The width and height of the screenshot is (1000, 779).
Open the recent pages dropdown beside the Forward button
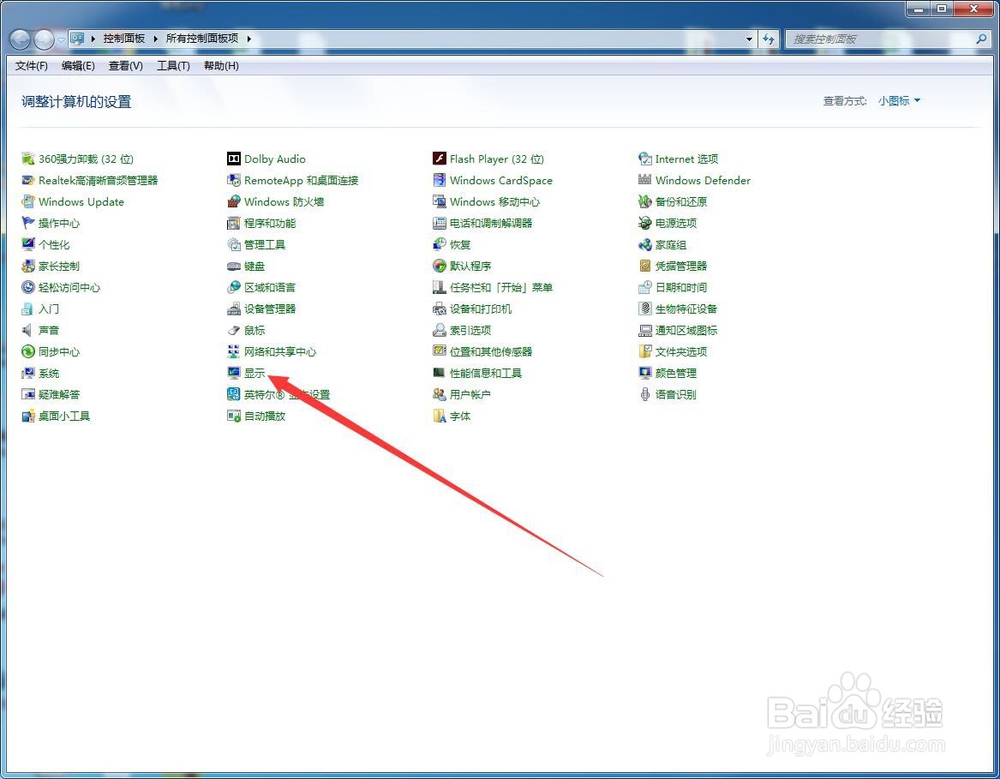(61, 40)
